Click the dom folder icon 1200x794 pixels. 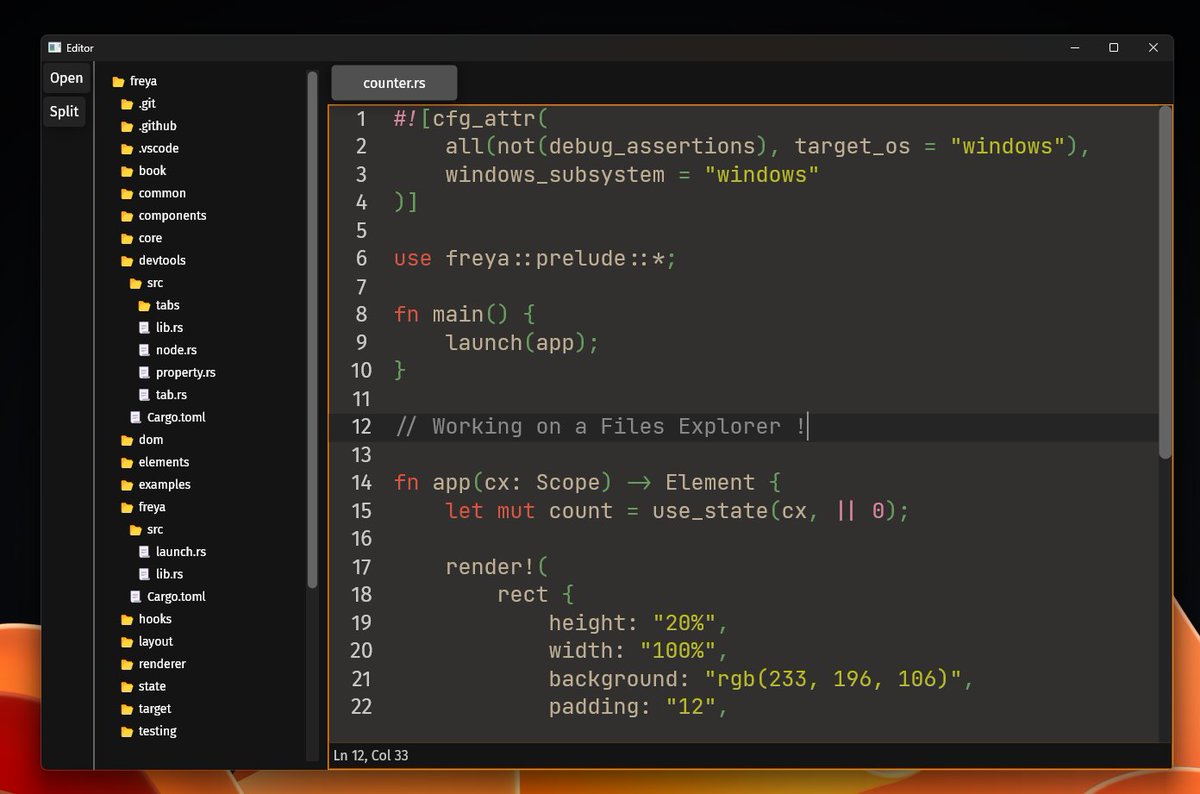pyautogui.click(x=127, y=440)
